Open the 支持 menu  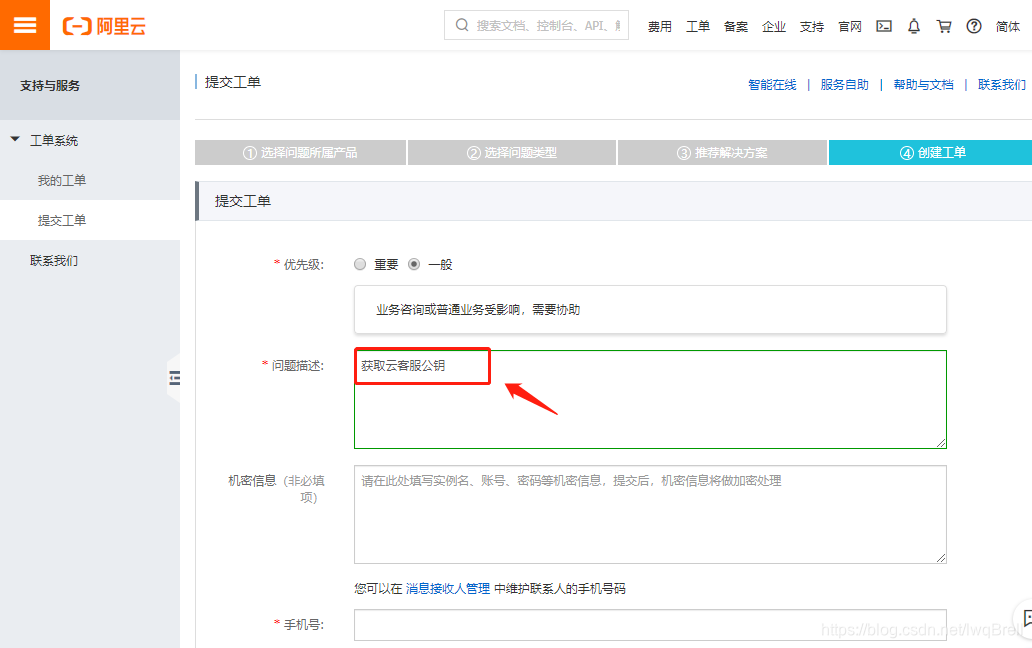(812, 26)
